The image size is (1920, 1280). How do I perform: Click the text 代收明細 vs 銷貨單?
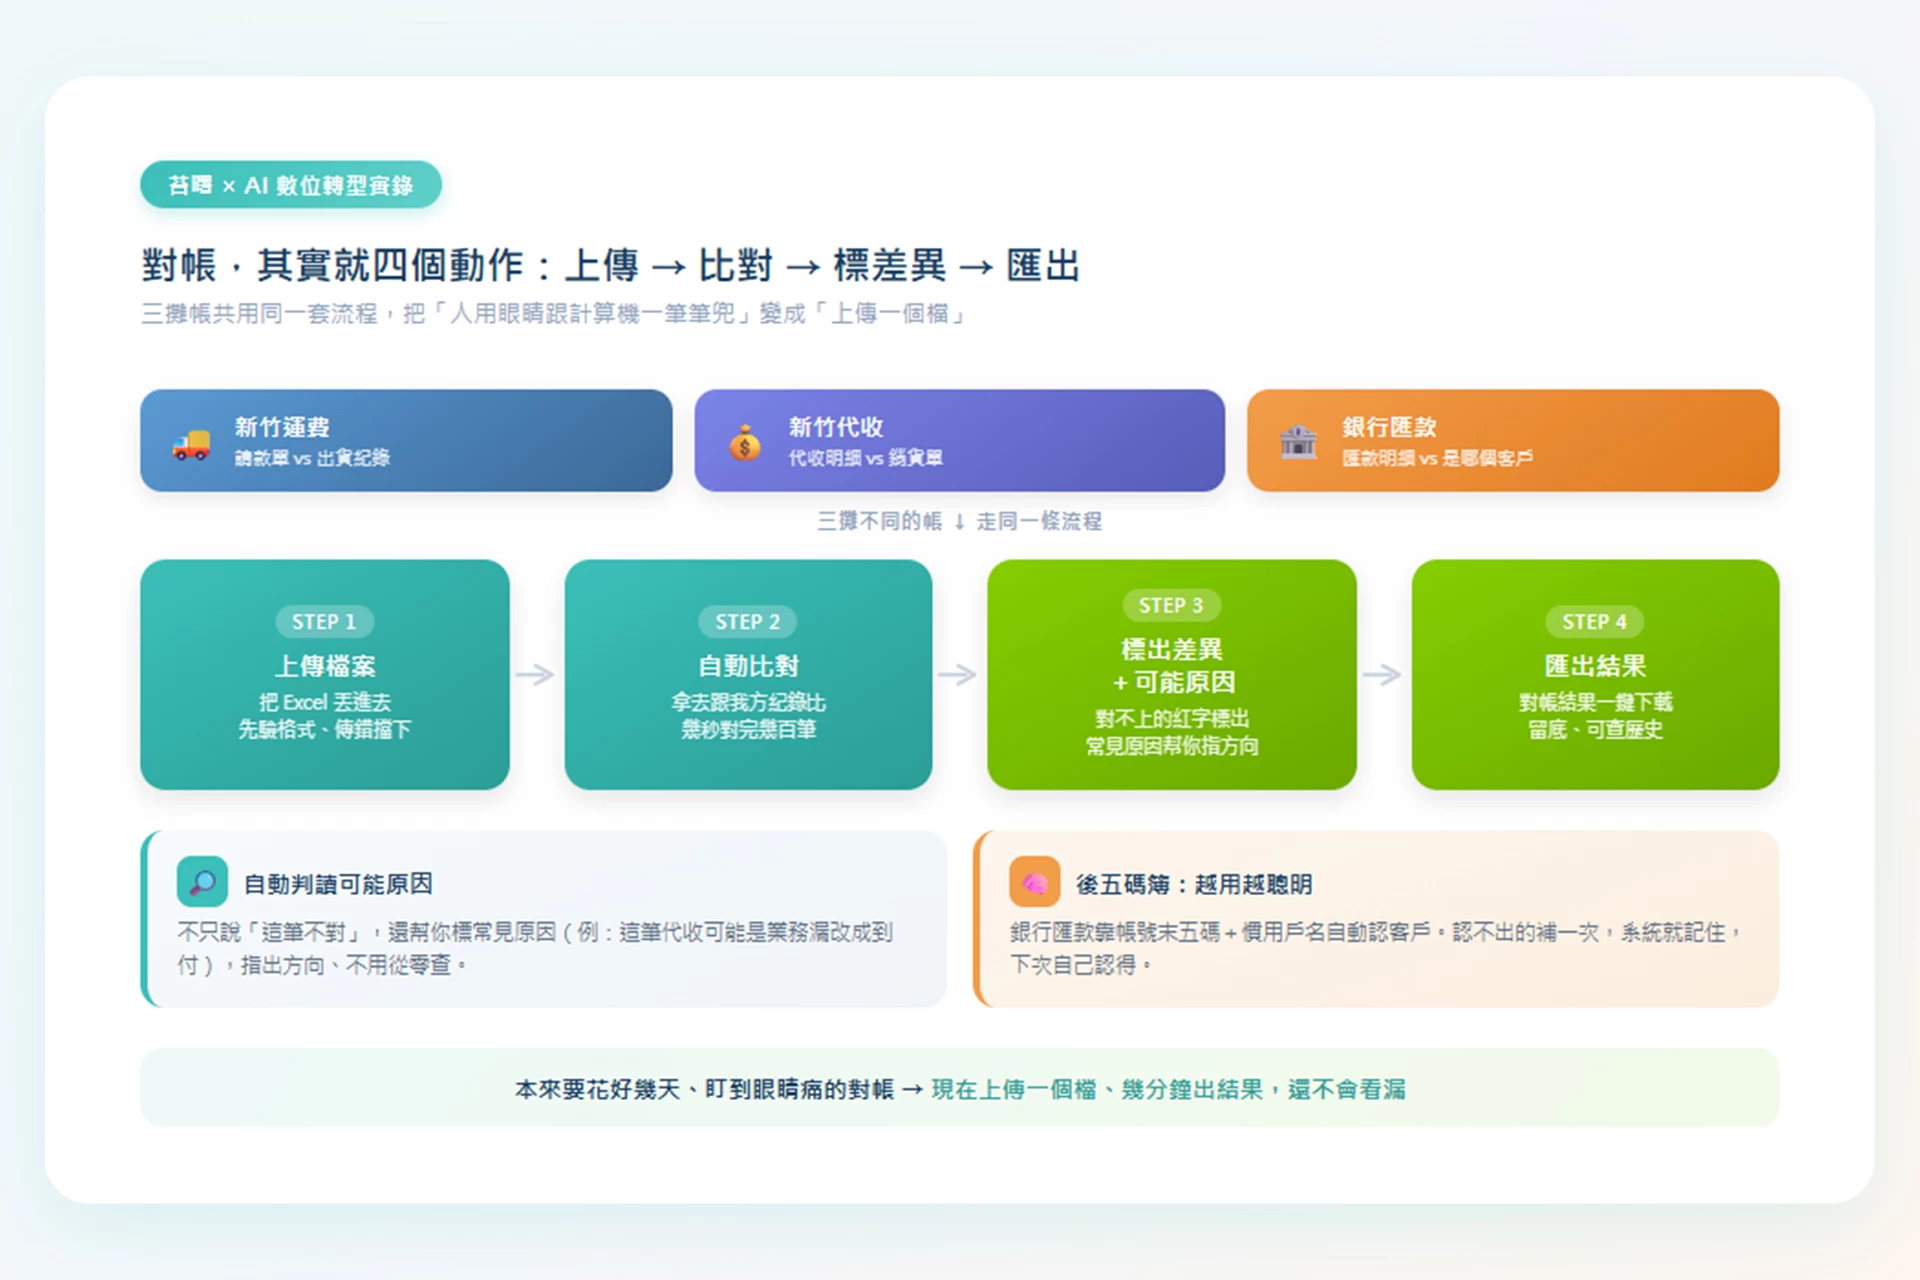[x=866, y=458]
